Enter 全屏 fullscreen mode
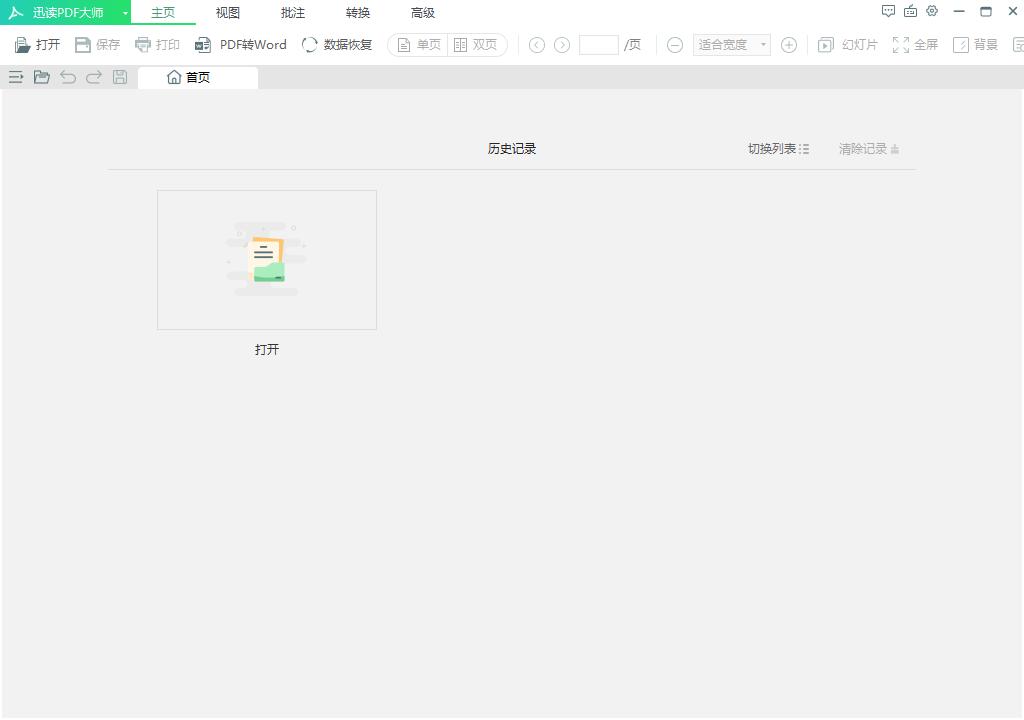The height and width of the screenshot is (720, 1024). [x=915, y=45]
